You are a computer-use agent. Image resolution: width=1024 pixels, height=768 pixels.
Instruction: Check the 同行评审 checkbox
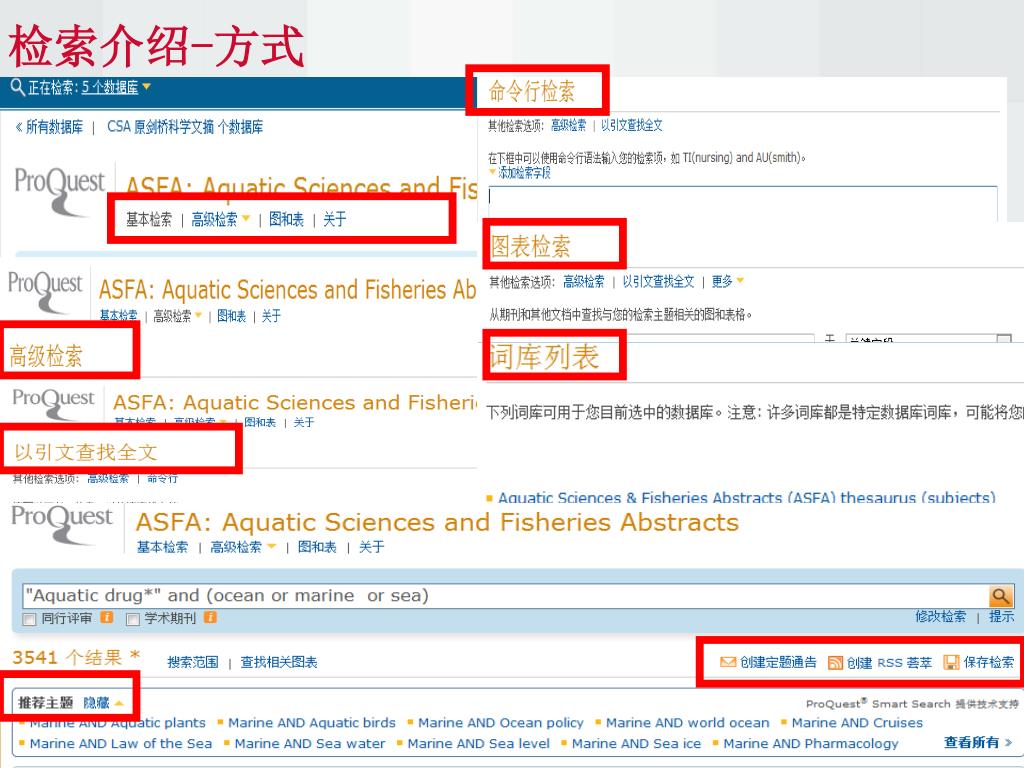[x=29, y=619]
